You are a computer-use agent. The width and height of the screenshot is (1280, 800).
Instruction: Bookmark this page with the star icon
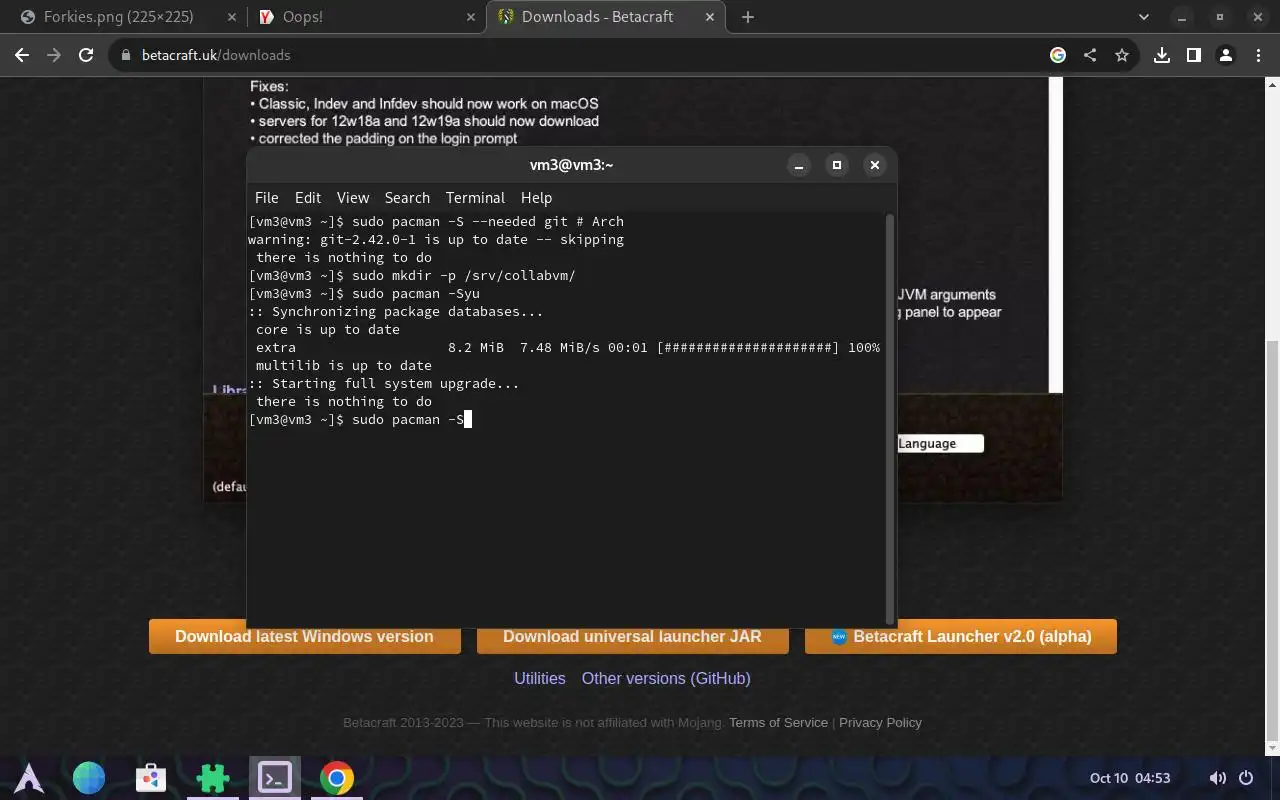1122,55
